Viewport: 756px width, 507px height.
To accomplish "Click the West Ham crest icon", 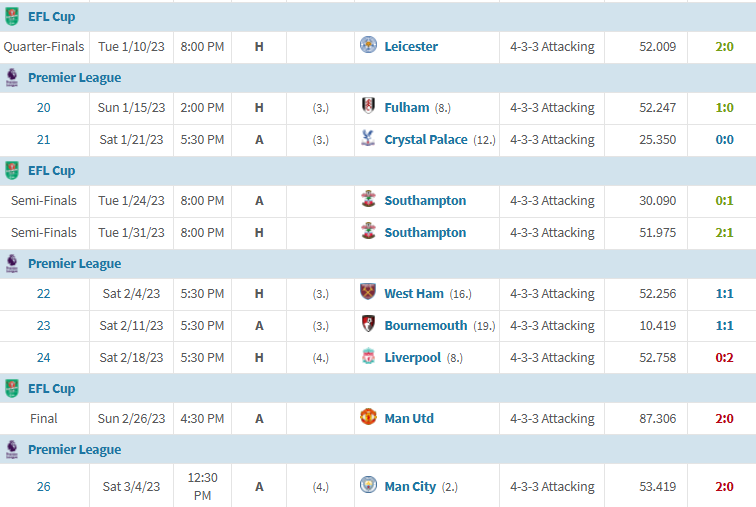I will [368, 292].
